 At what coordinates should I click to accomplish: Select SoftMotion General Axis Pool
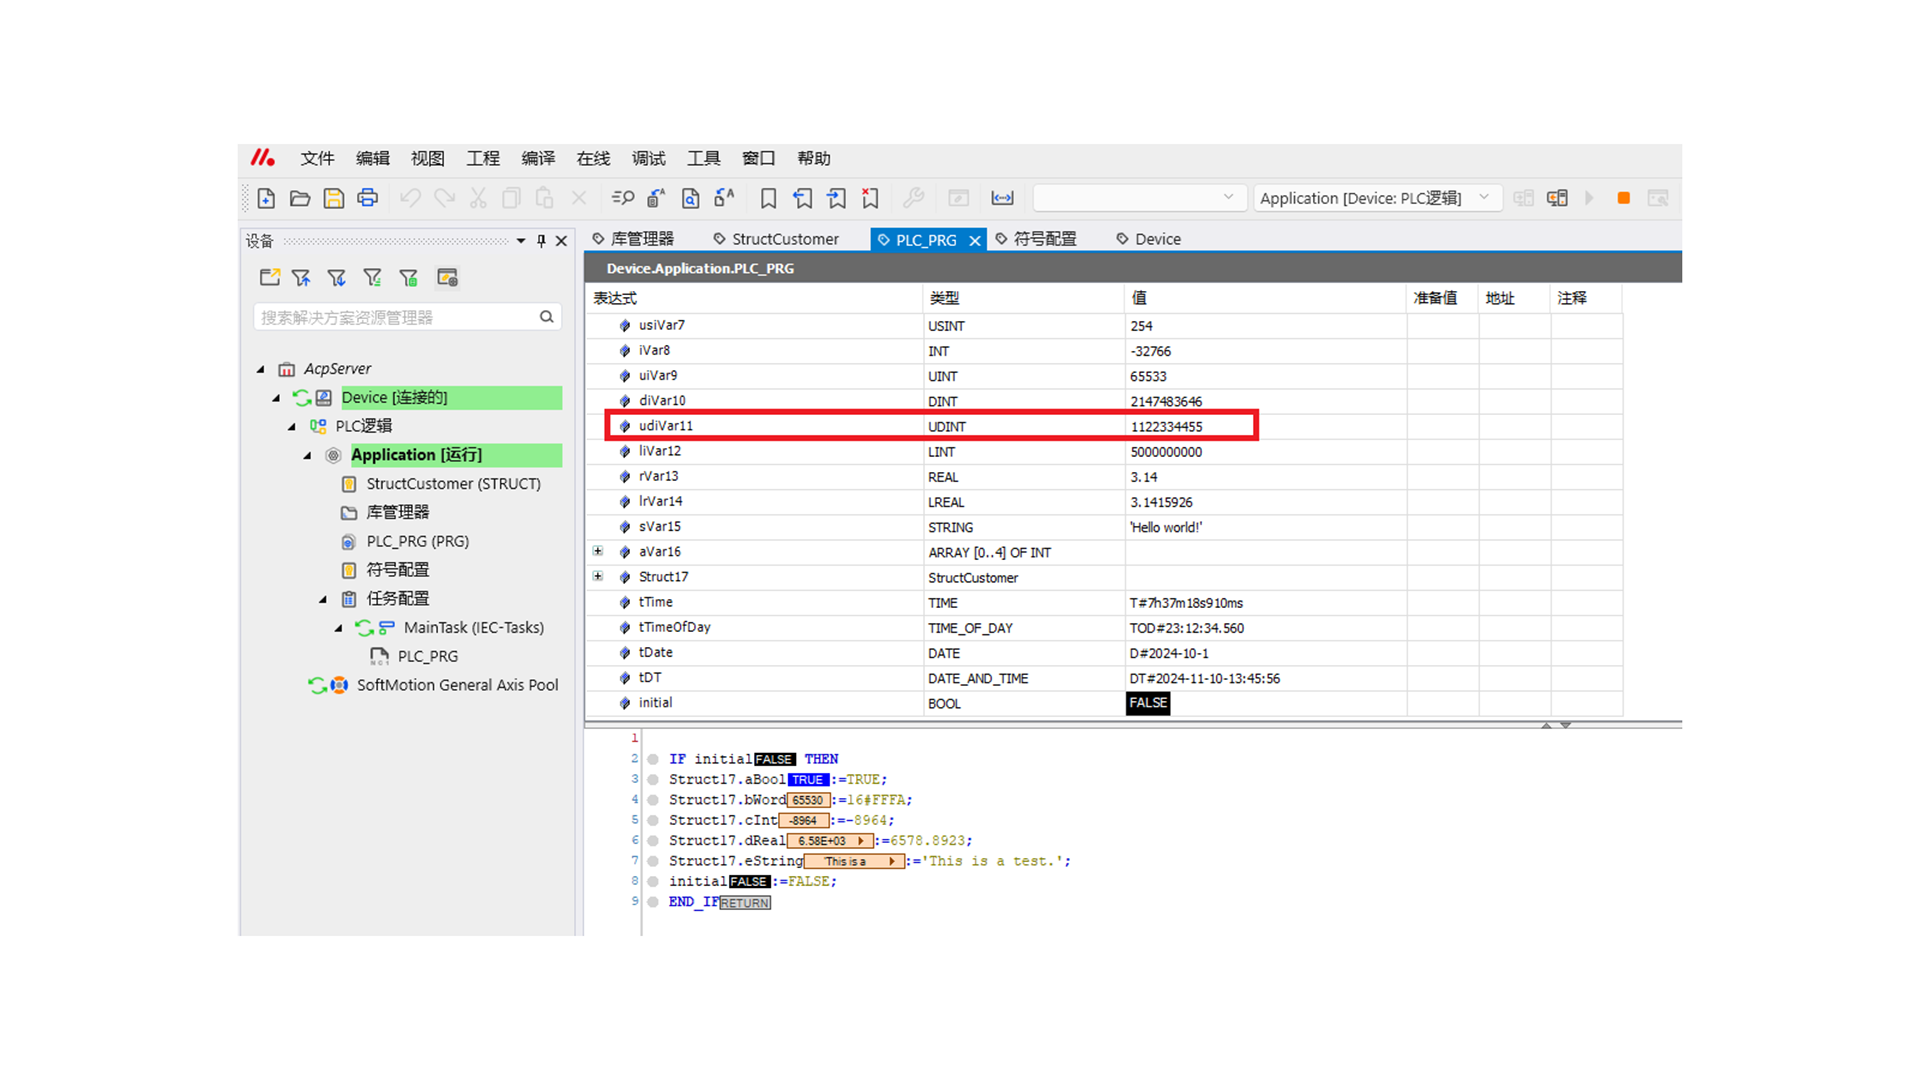click(457, 685)
